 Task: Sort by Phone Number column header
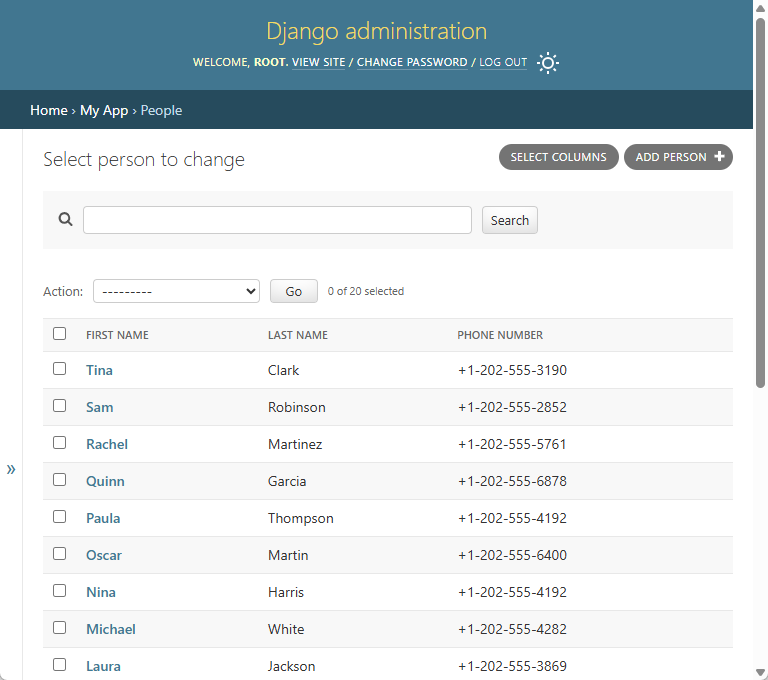pos(500,335)
